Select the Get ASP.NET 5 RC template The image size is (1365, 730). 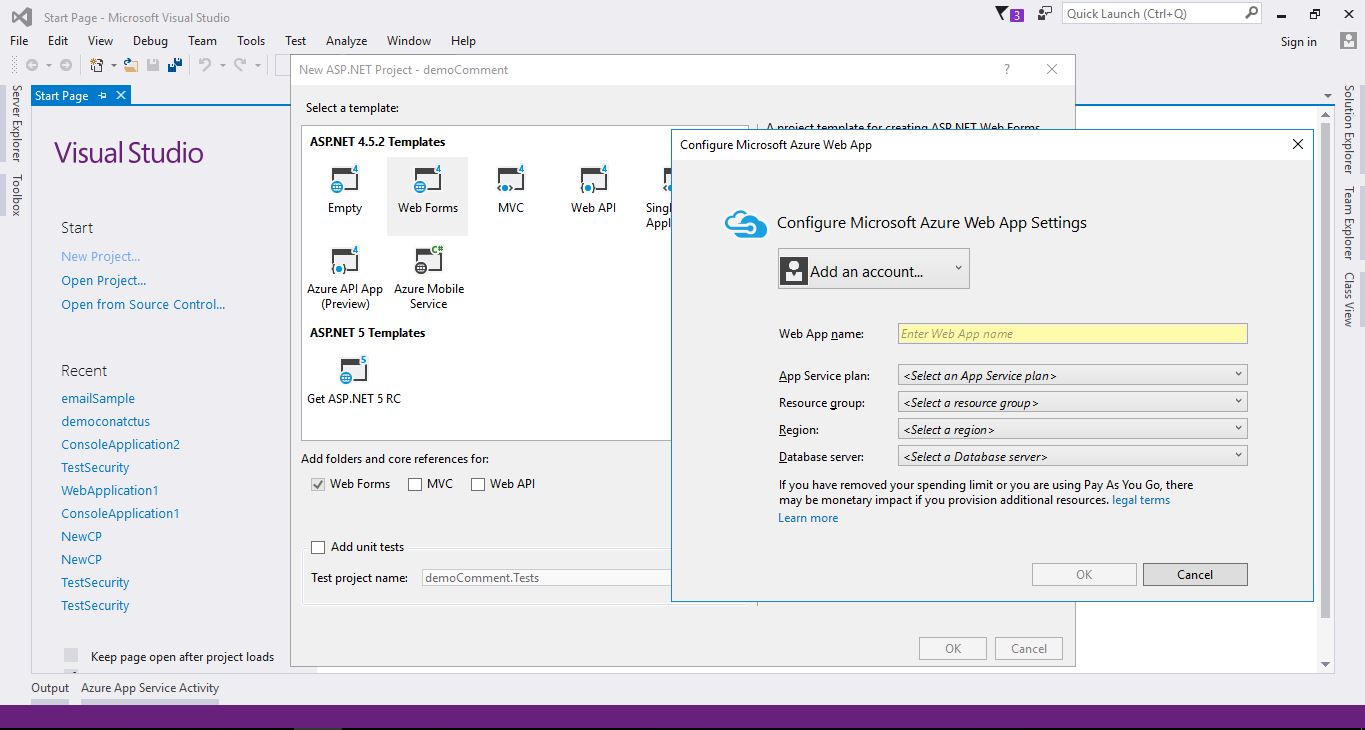tap(354, 380)
